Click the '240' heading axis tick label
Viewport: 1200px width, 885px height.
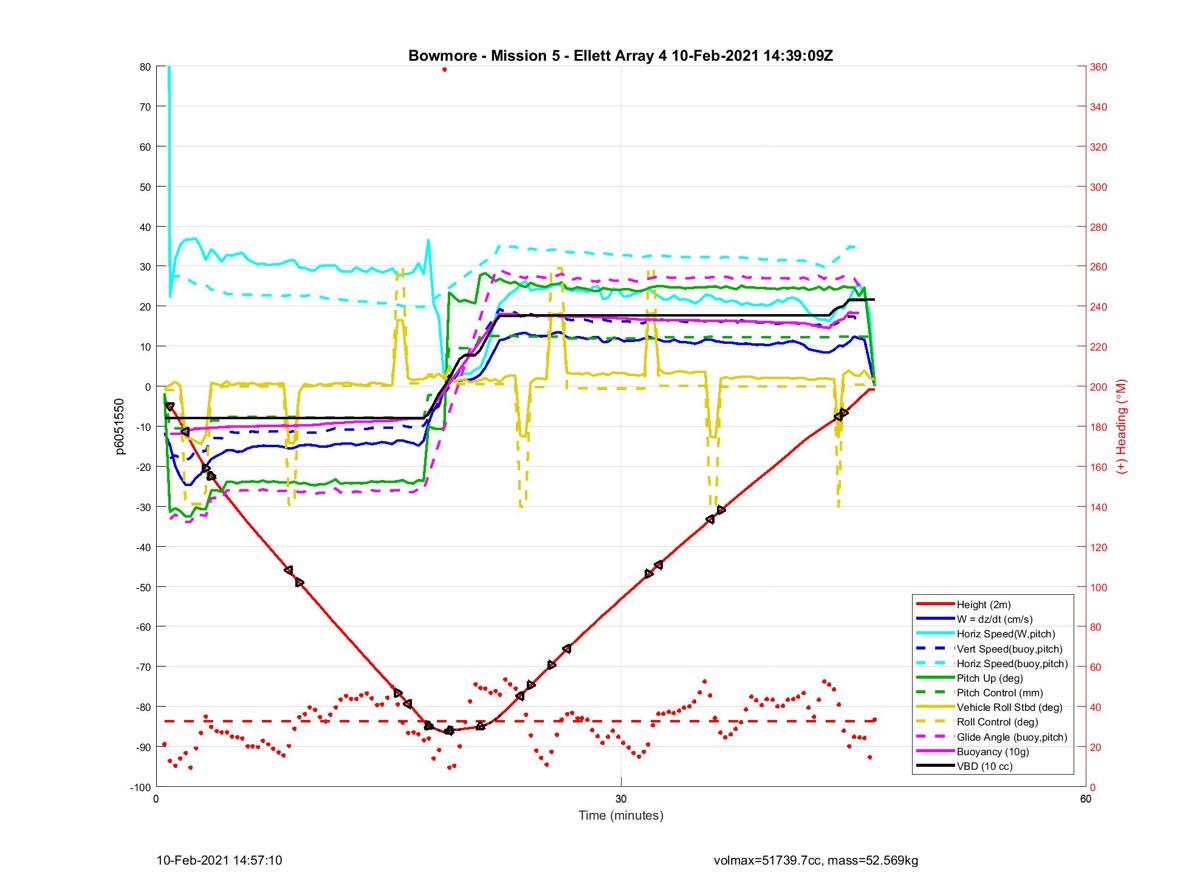[x=1100, y=307]
